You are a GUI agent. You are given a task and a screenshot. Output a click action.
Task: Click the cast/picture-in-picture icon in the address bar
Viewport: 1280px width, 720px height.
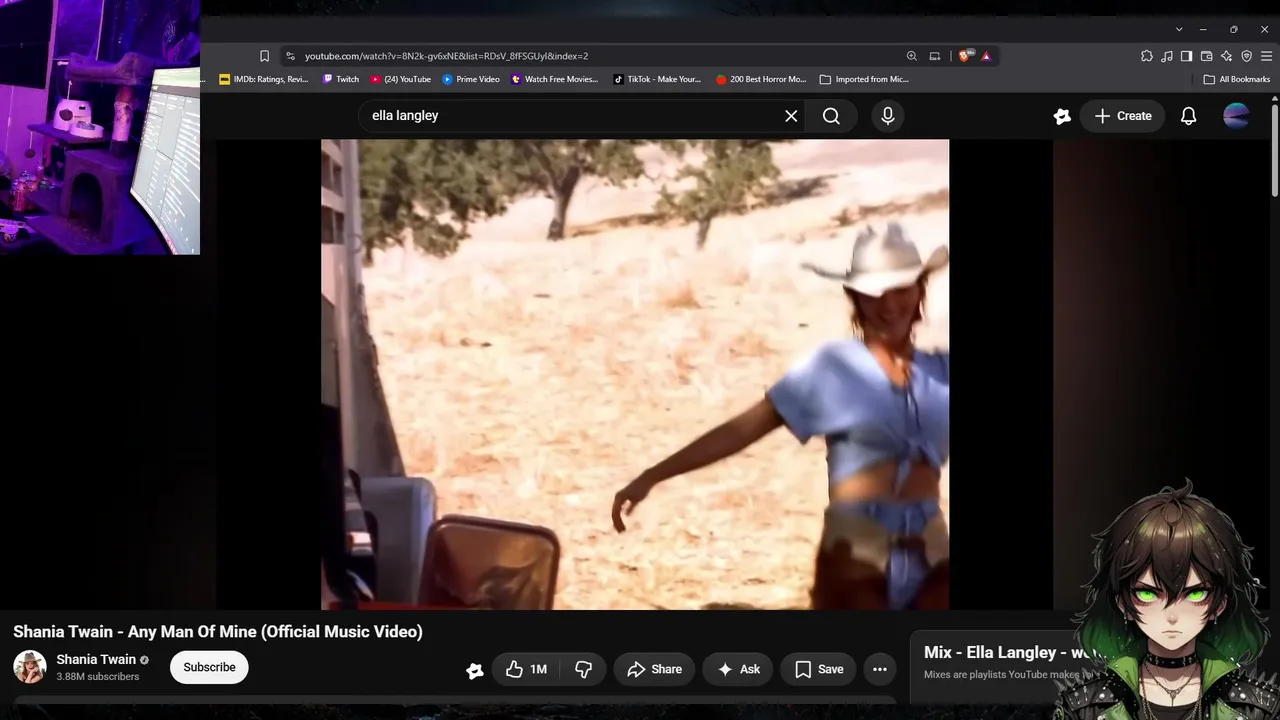coord(935,56)
